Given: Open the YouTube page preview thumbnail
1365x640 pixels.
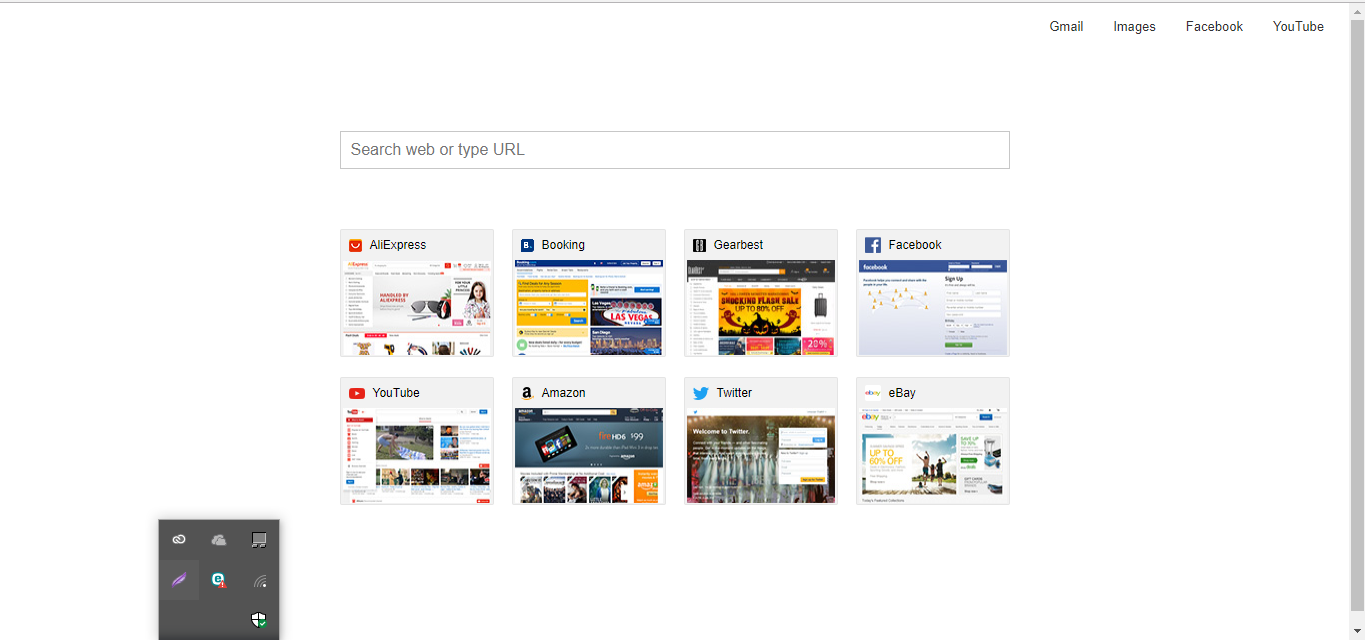Looking at the screenshot, I should [x=417, y=456].
